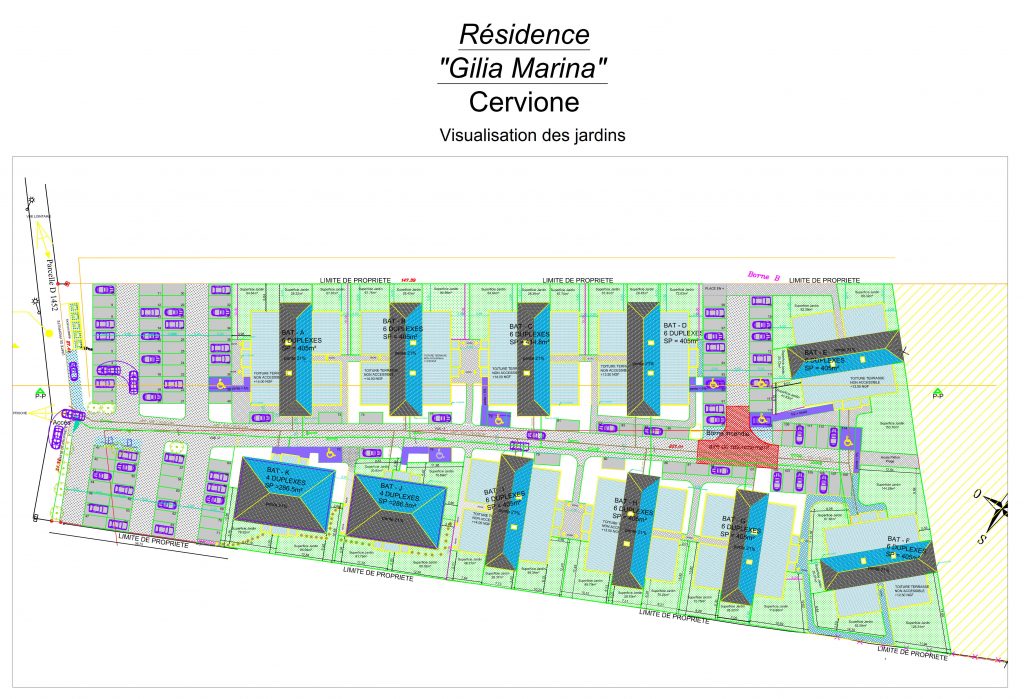Click the "Visualisation des jardins" subtitle
Viewport: 1024px width, 699px height.
(532, 136)
